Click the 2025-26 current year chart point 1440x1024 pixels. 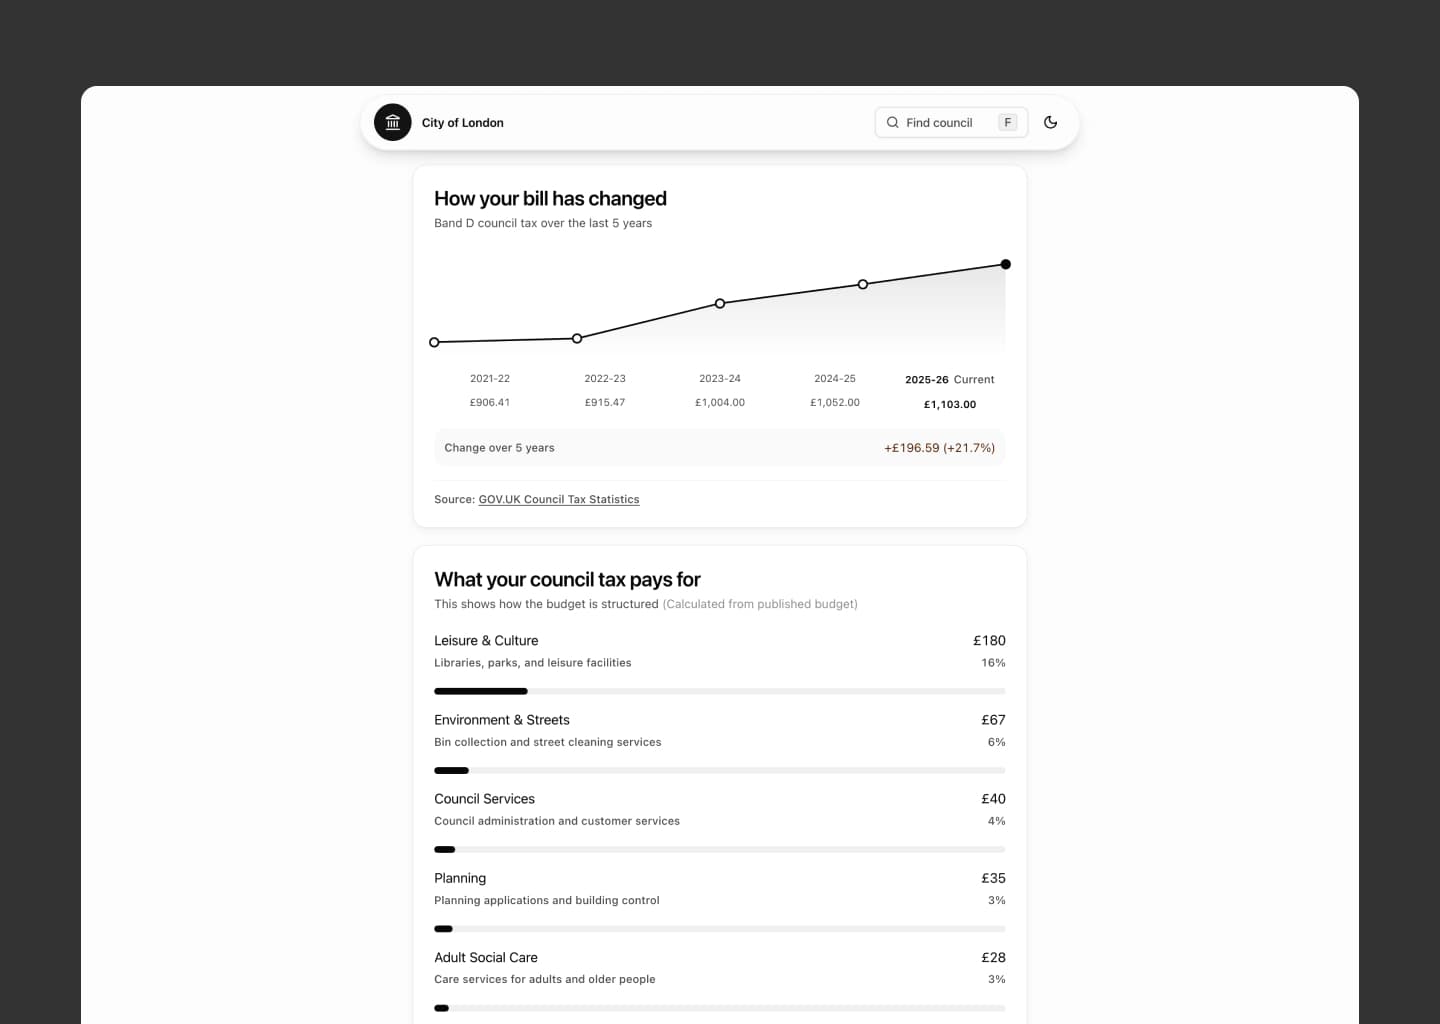[x=1005, y=265]
